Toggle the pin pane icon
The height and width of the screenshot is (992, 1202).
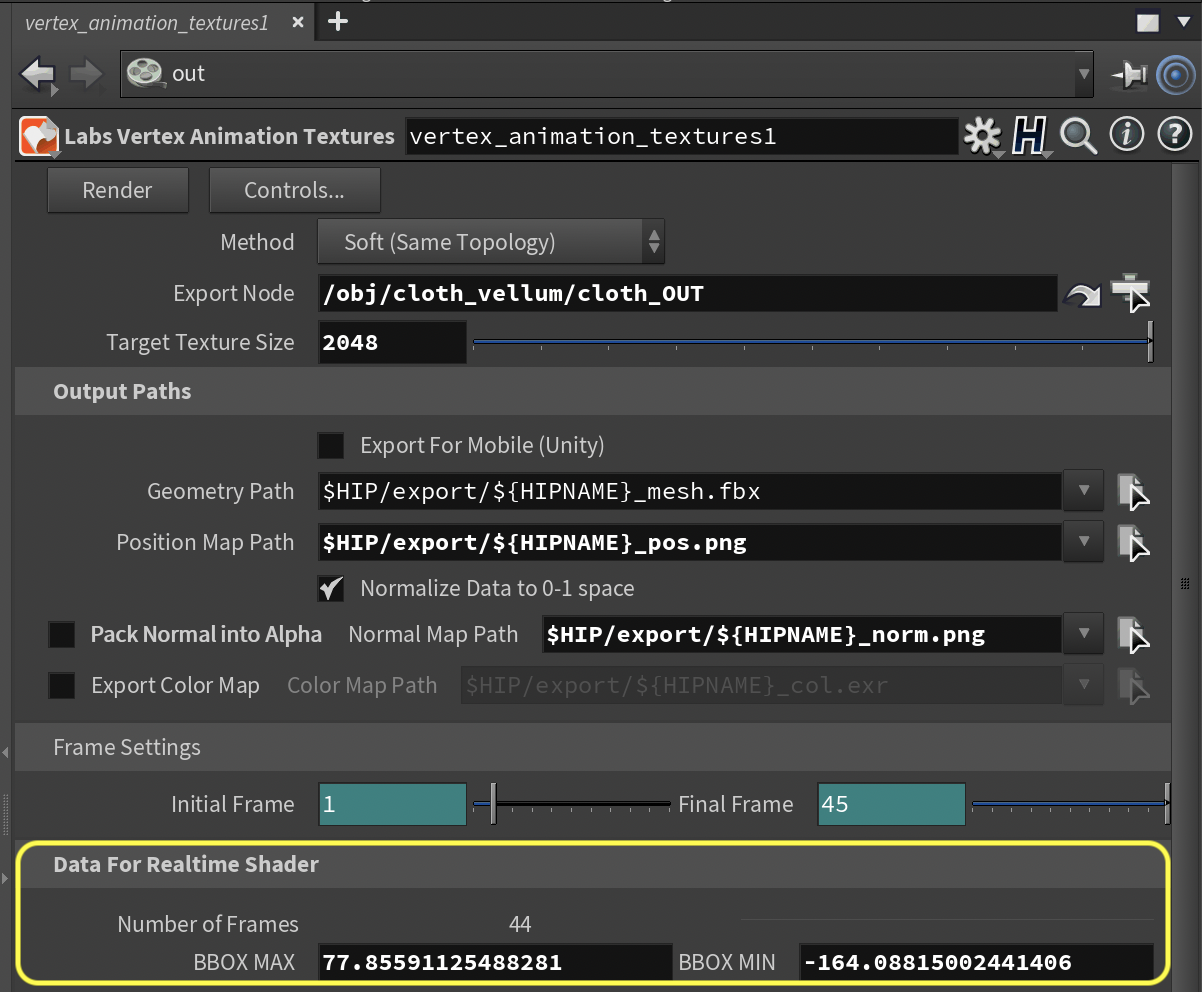[1129, 75]
